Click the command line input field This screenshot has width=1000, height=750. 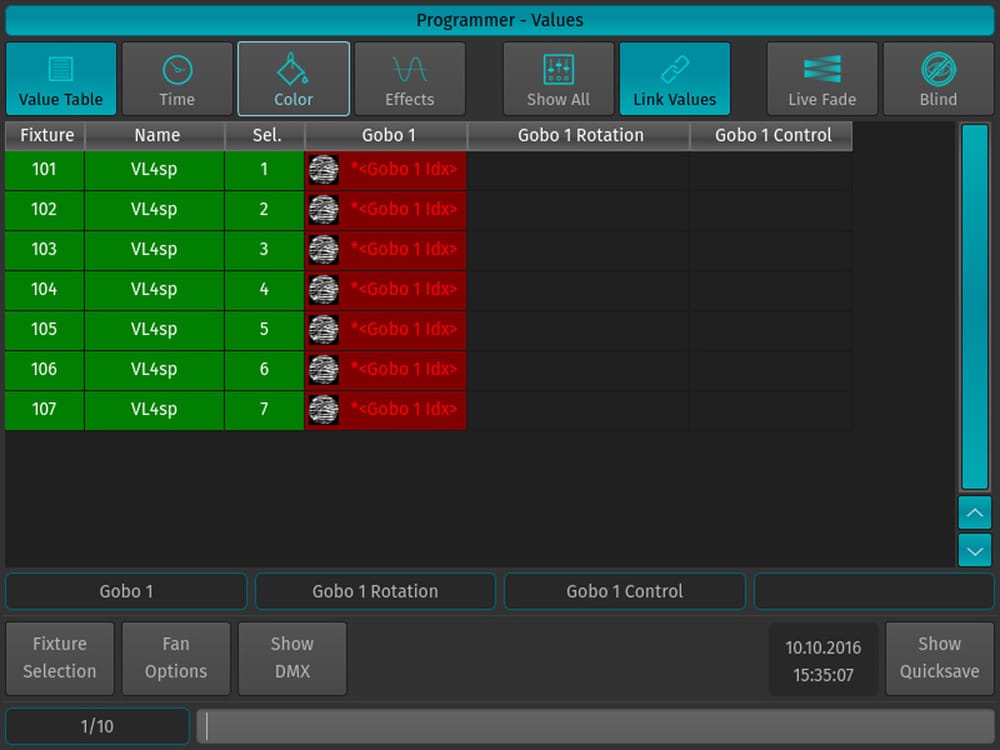point(595,727)
